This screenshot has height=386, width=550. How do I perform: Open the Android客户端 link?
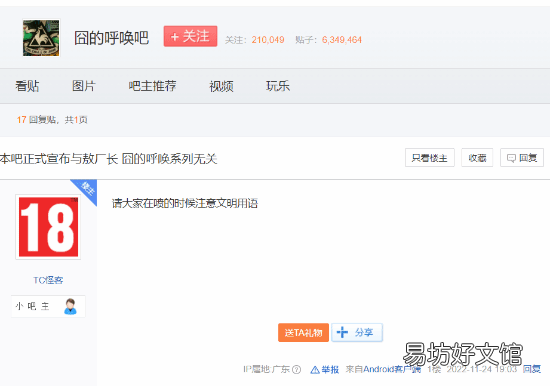pos(392,369)
